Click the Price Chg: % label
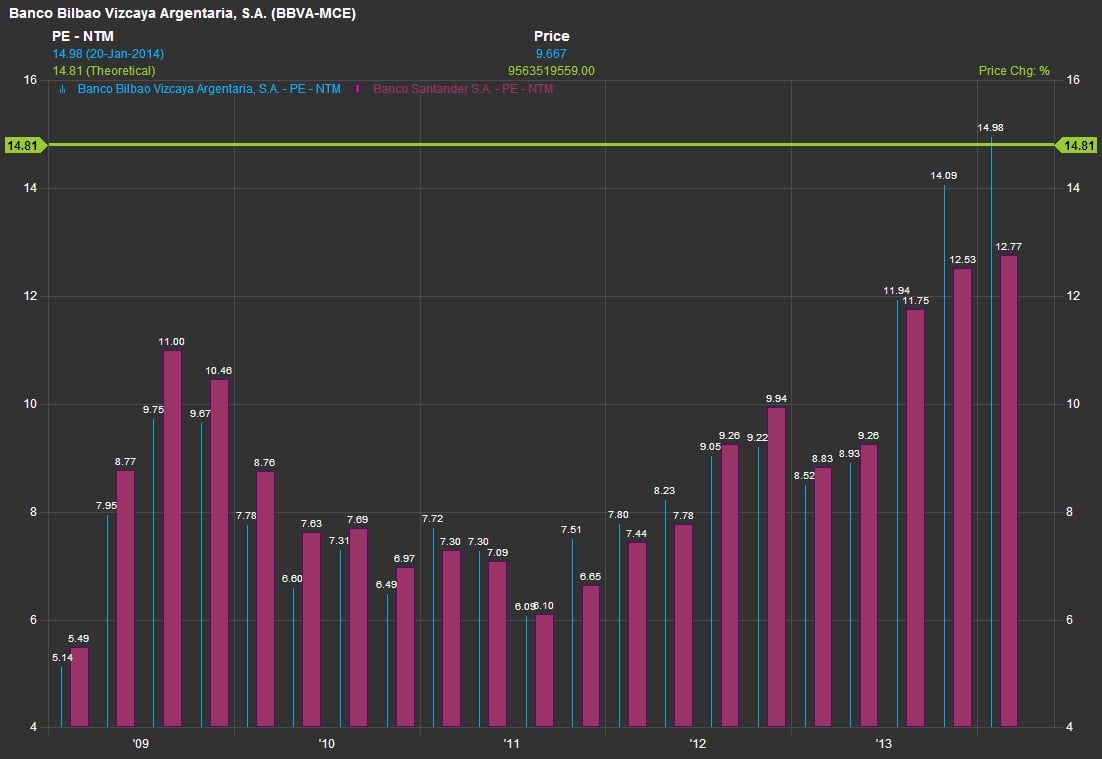Screen dimensions: 1102x759 (x=1014, y=71)
